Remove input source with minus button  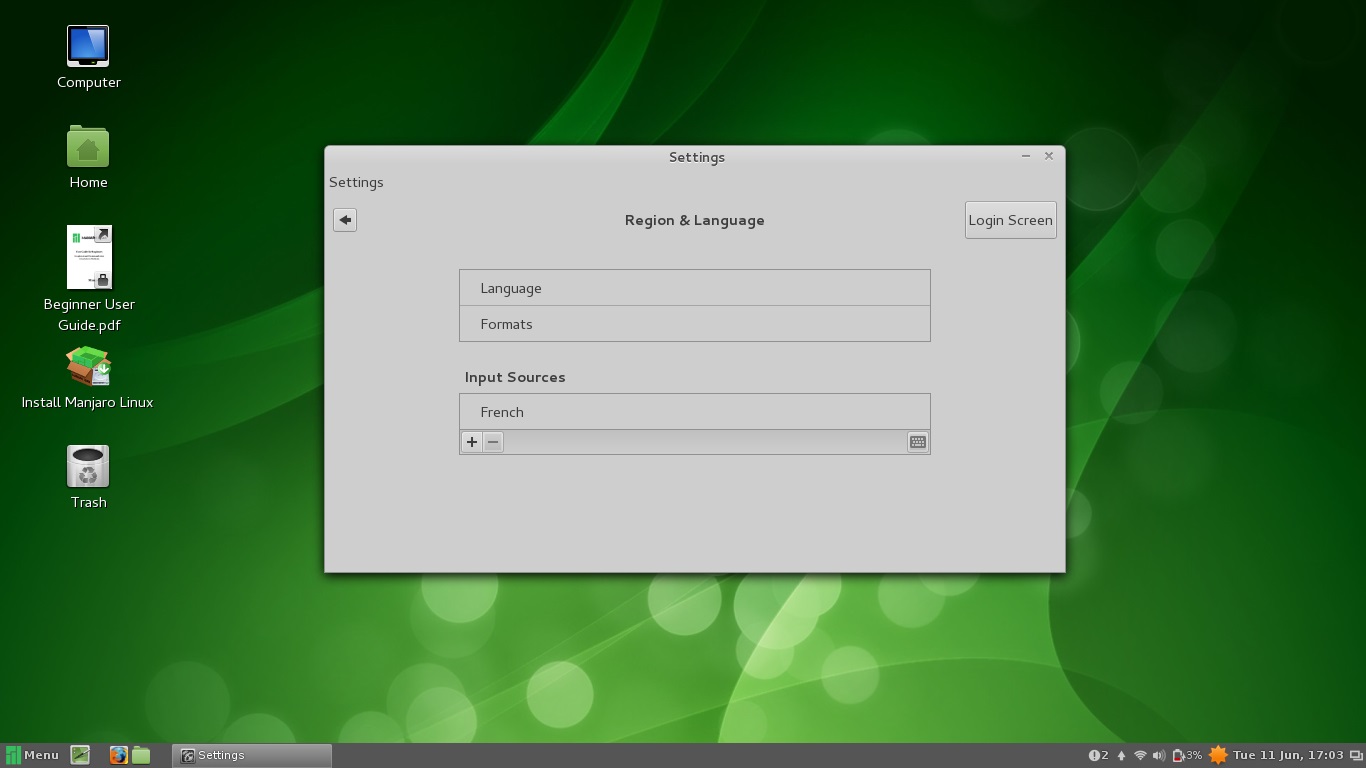pyautogui.click(x=493, y=442)
